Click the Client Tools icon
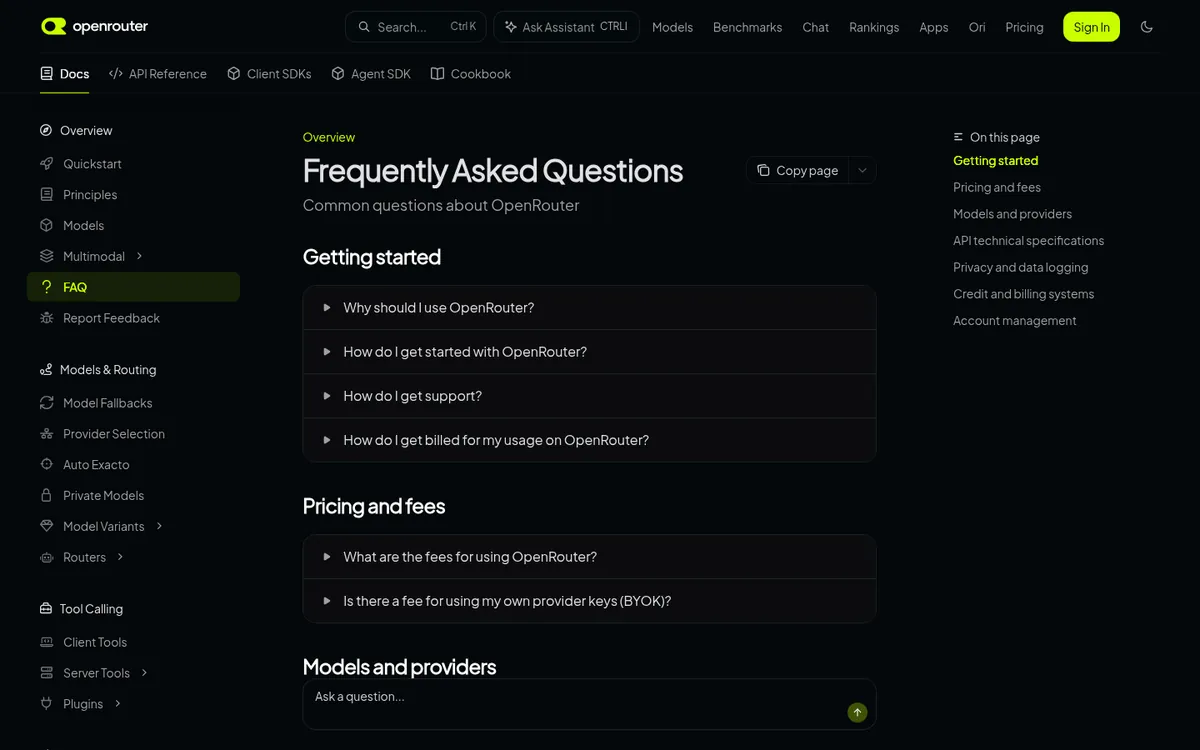 pyautogui.click(x=46, y=641)
